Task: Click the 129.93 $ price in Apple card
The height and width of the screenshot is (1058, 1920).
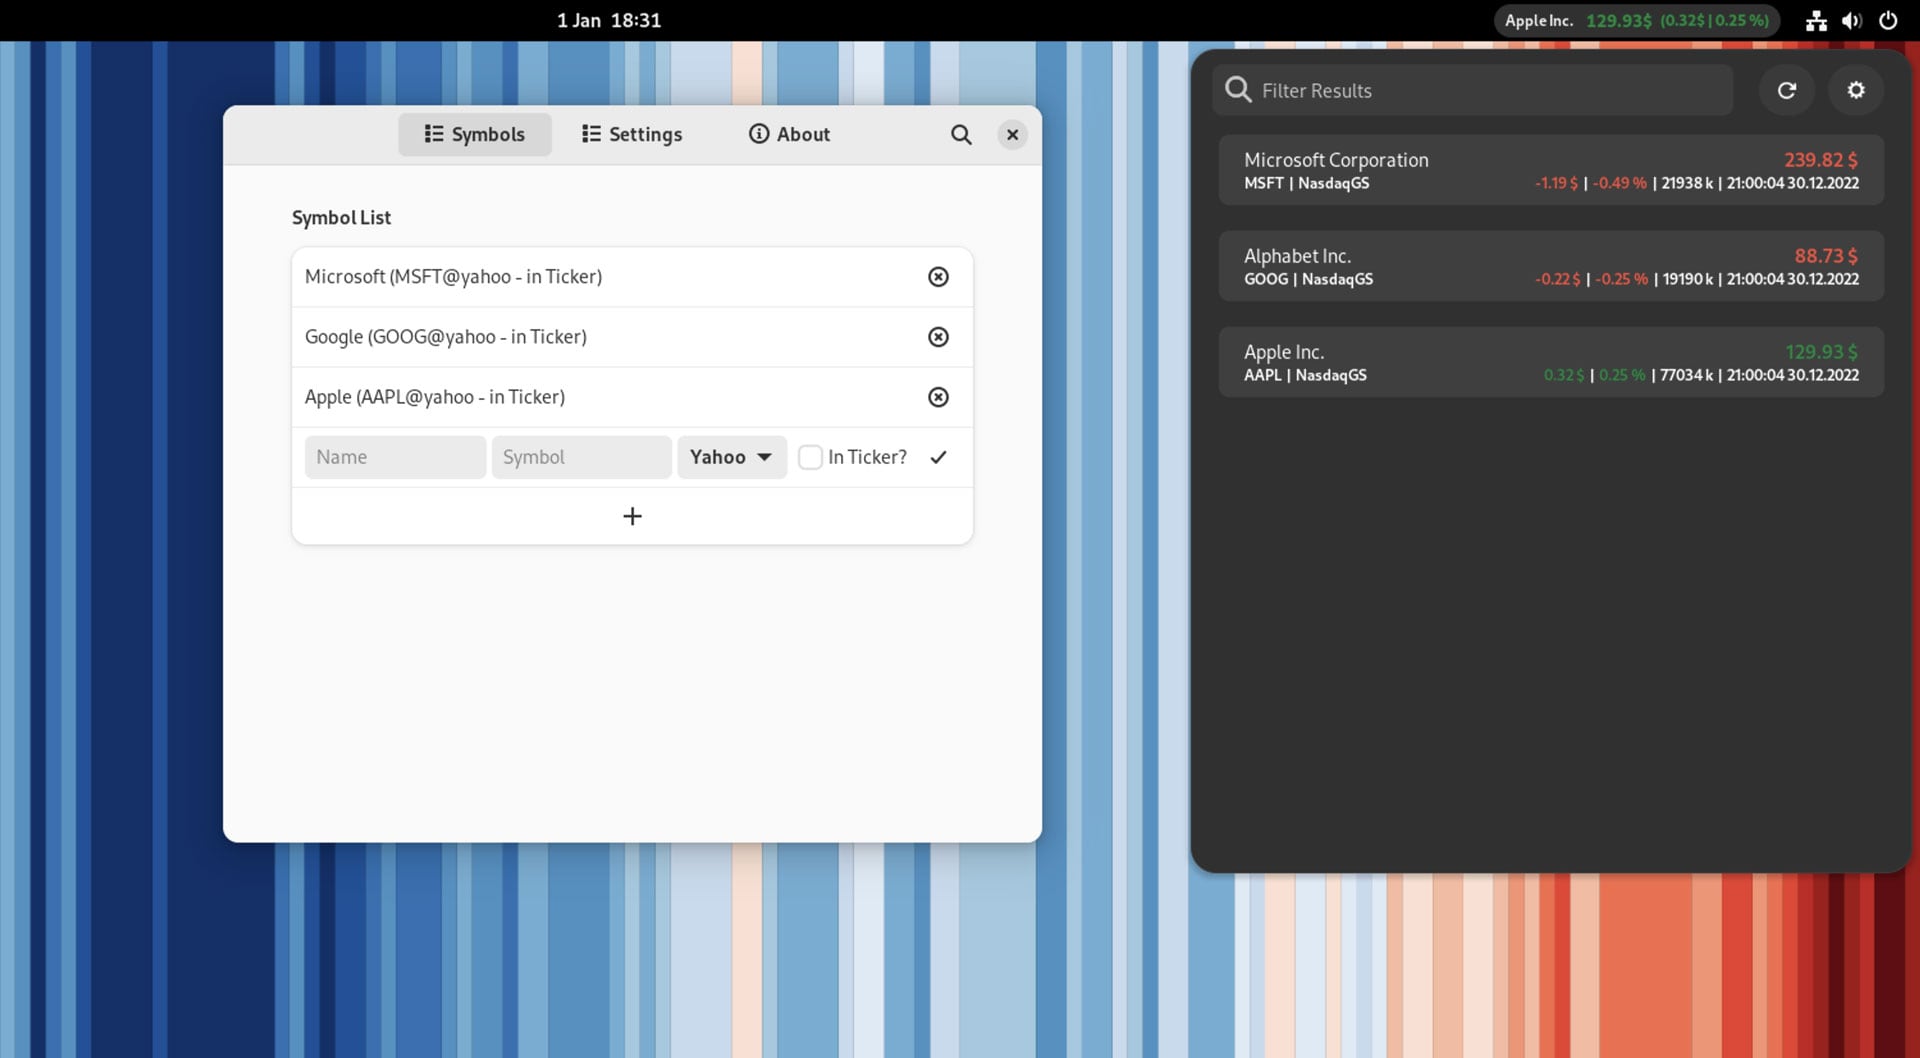Action: pos(1821,352)
